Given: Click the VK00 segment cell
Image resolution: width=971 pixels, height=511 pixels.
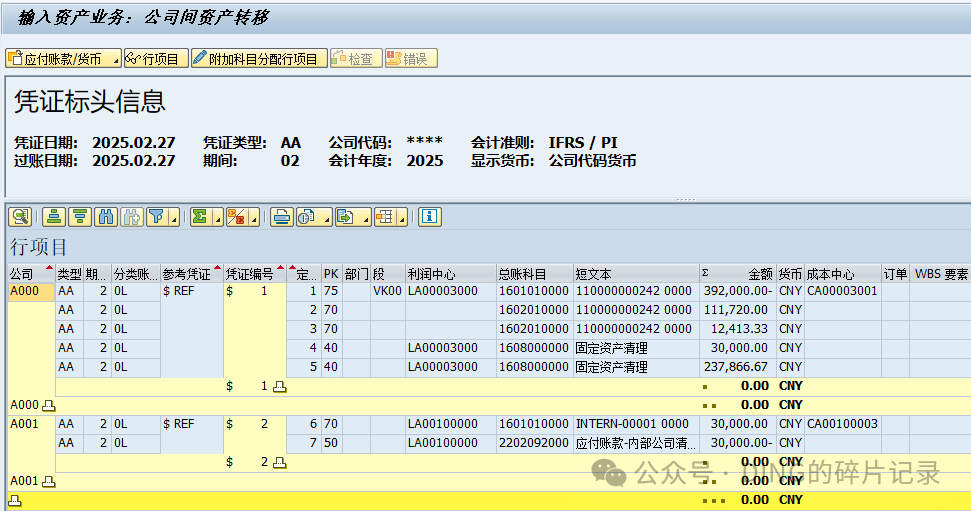Looking at the screenshot, I should tap(387, 291).
